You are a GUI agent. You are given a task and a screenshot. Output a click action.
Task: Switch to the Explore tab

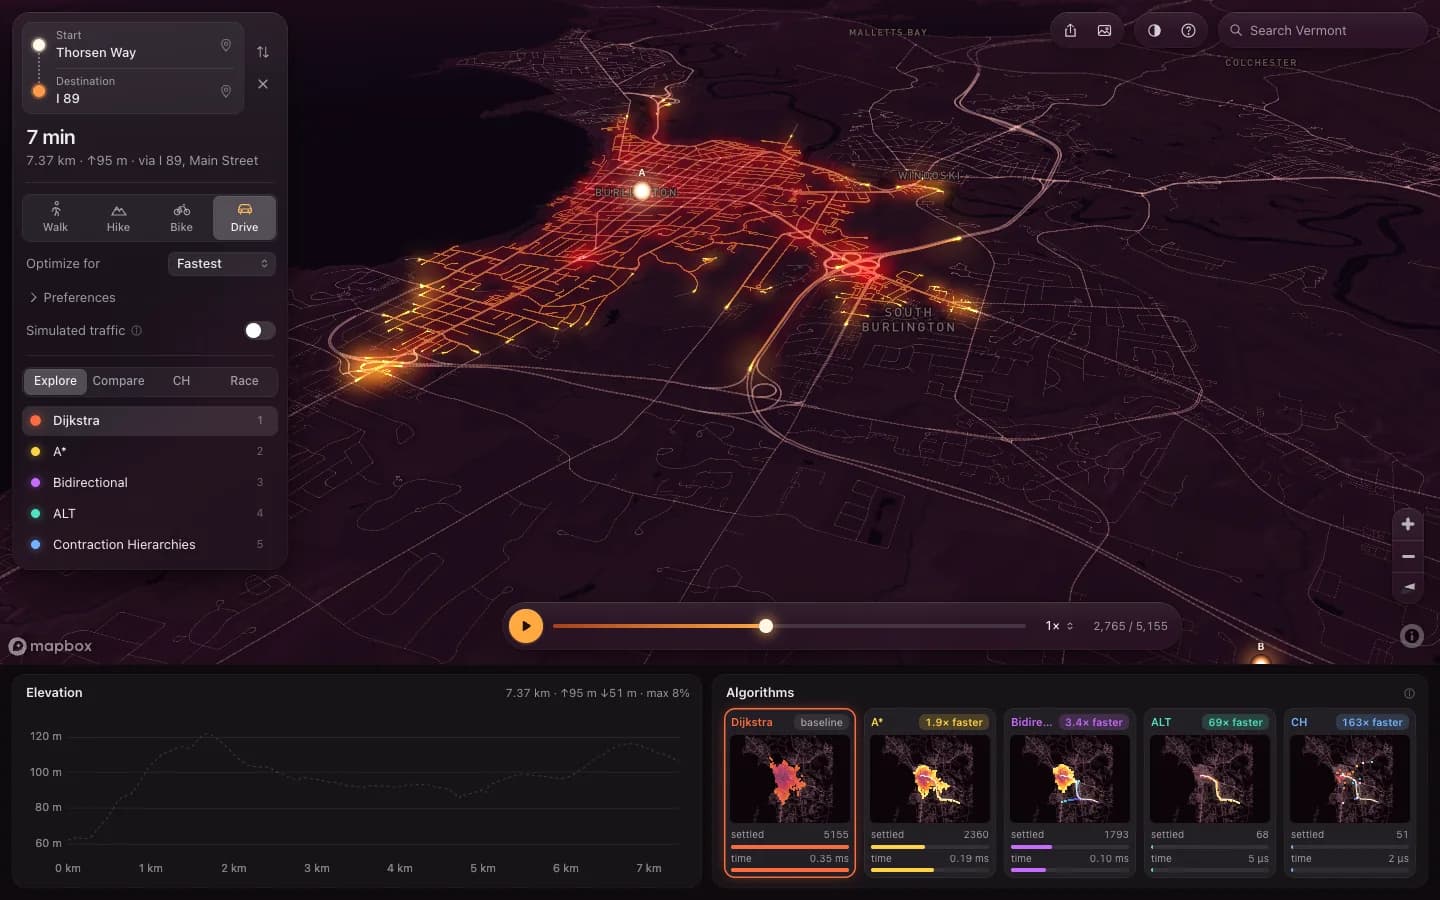coord(55,381)
